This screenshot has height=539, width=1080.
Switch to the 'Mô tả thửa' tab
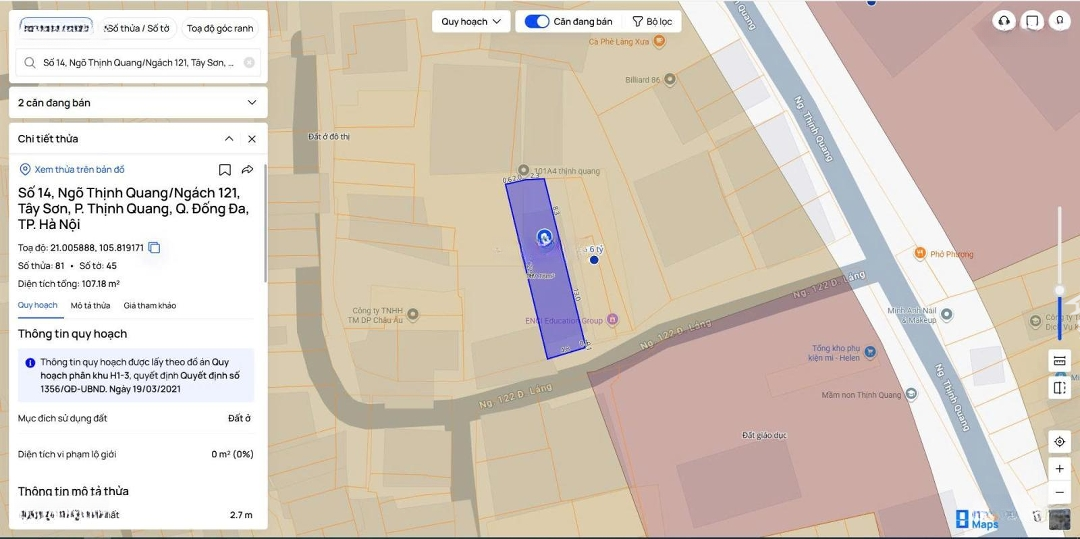pyautogui.click(x=90, y=305)
